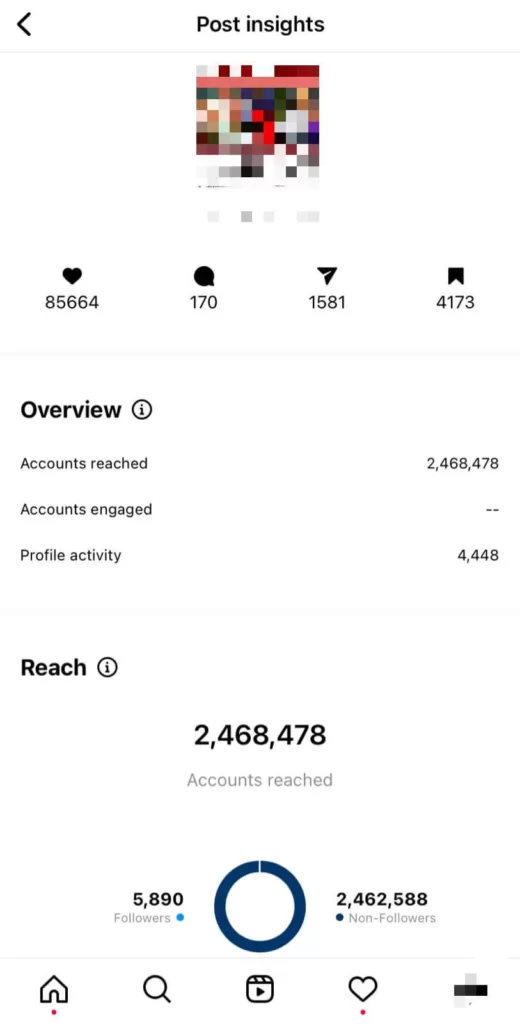Open the Reels tab icon
The image size is (520, 1024).
[x=260, y=990]
